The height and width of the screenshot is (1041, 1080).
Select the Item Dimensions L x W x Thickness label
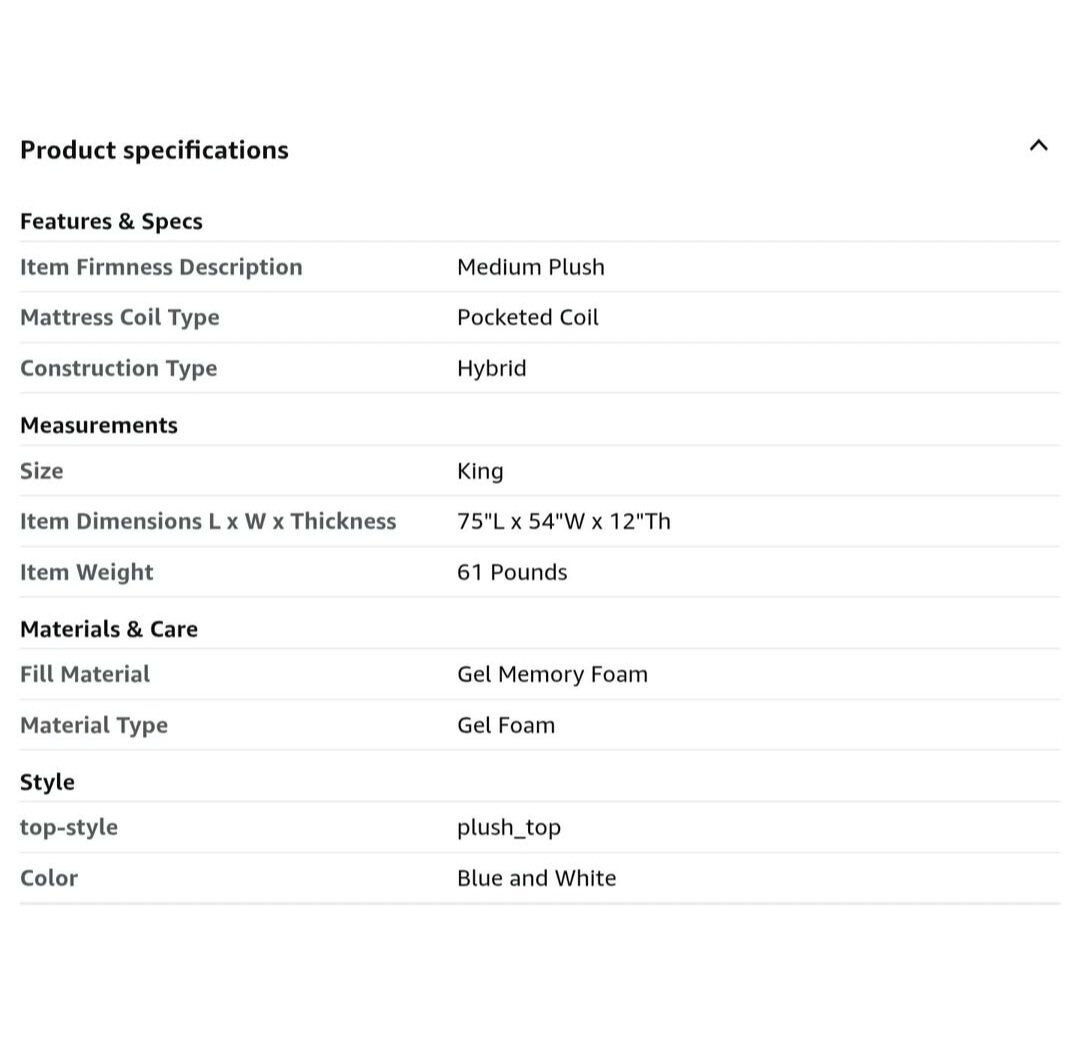pos(208,521)
